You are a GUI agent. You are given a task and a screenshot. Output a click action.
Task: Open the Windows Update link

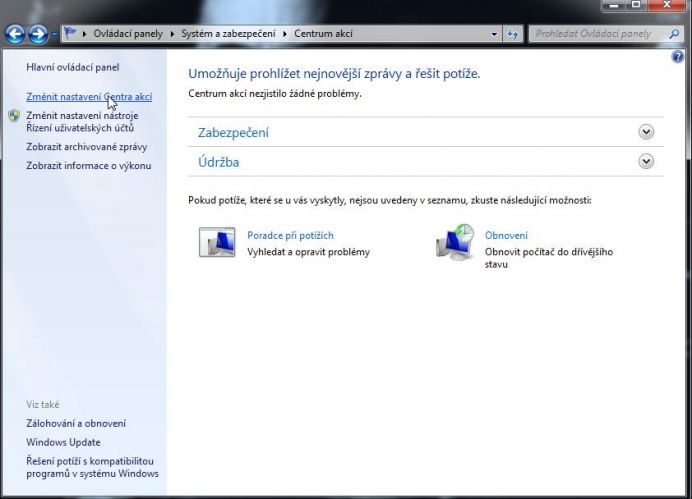63,443
